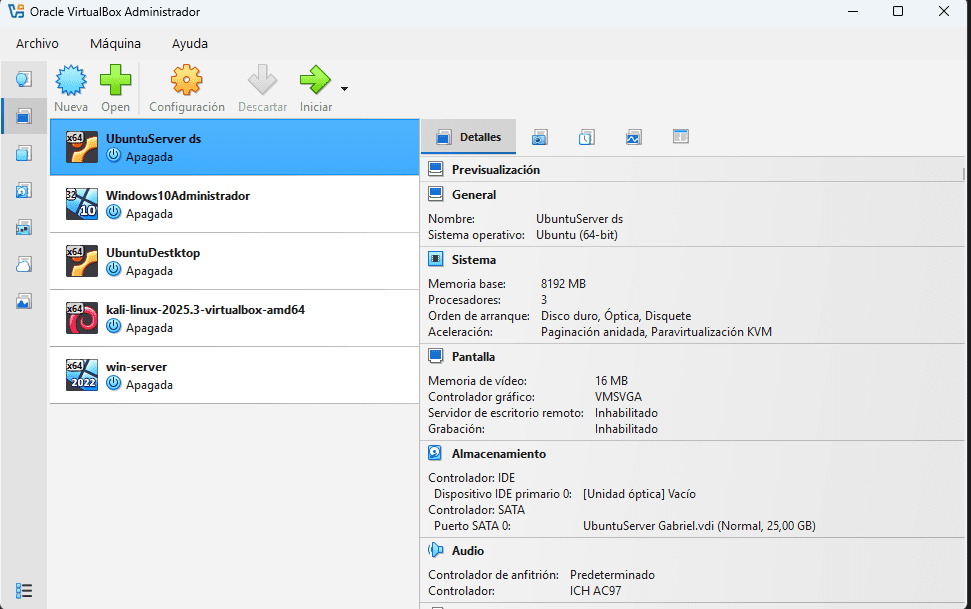Switch to the Detalles tab
971x609 pixels.
click(469, 137)
